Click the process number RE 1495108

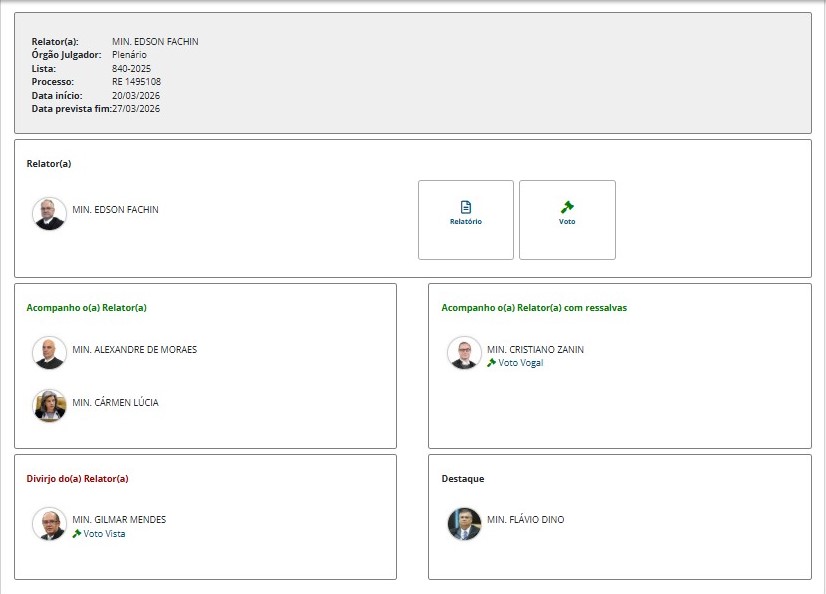pyautogui.click(x=136, y=82)
